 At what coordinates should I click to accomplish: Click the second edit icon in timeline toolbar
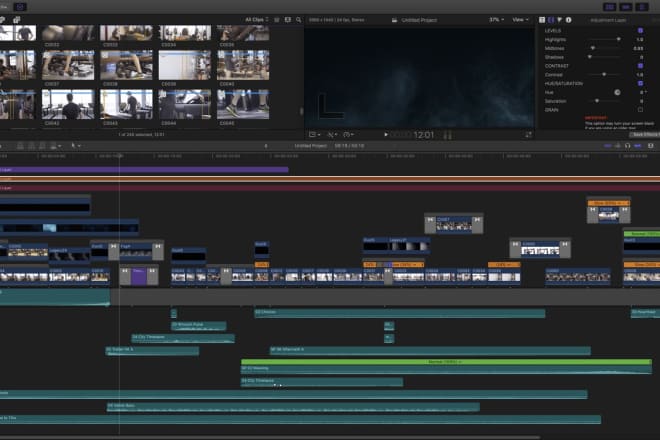tap(32, 146)
